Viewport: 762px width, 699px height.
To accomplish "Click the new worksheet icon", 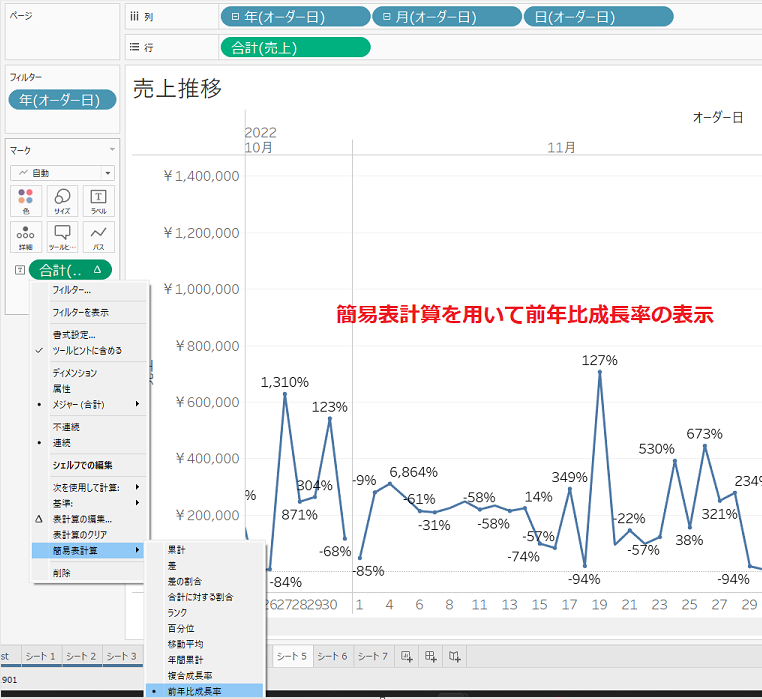I will pyautogui.click(x=407, y=657).
